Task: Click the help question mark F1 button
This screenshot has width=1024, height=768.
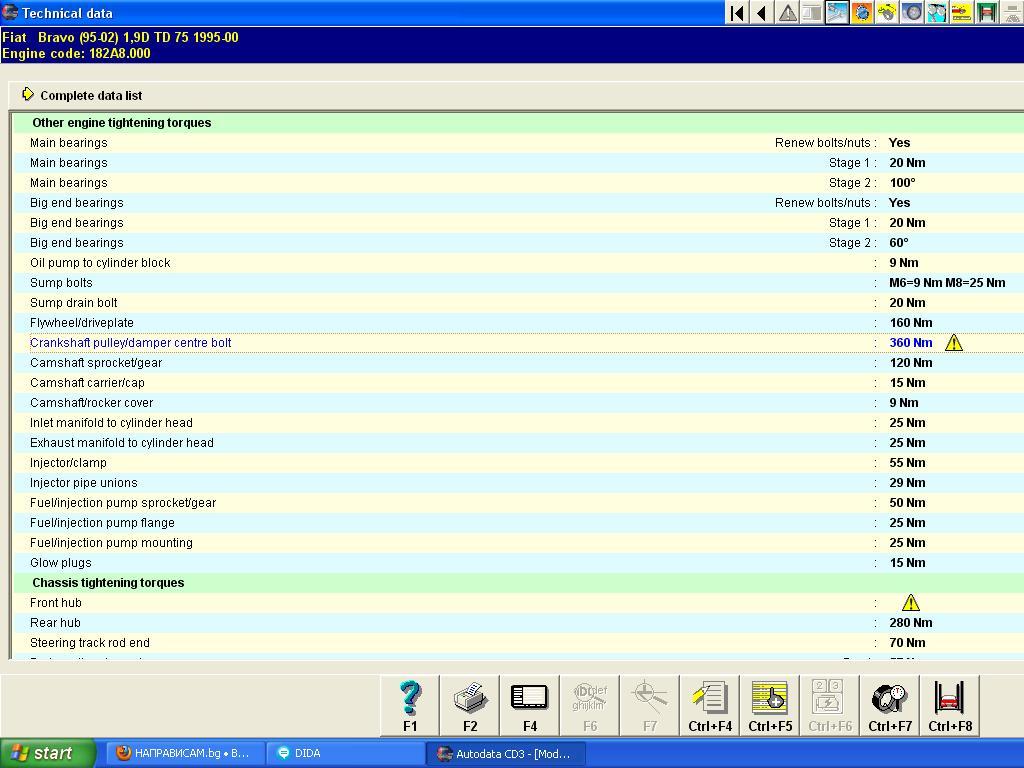Action: coord(410,705)
